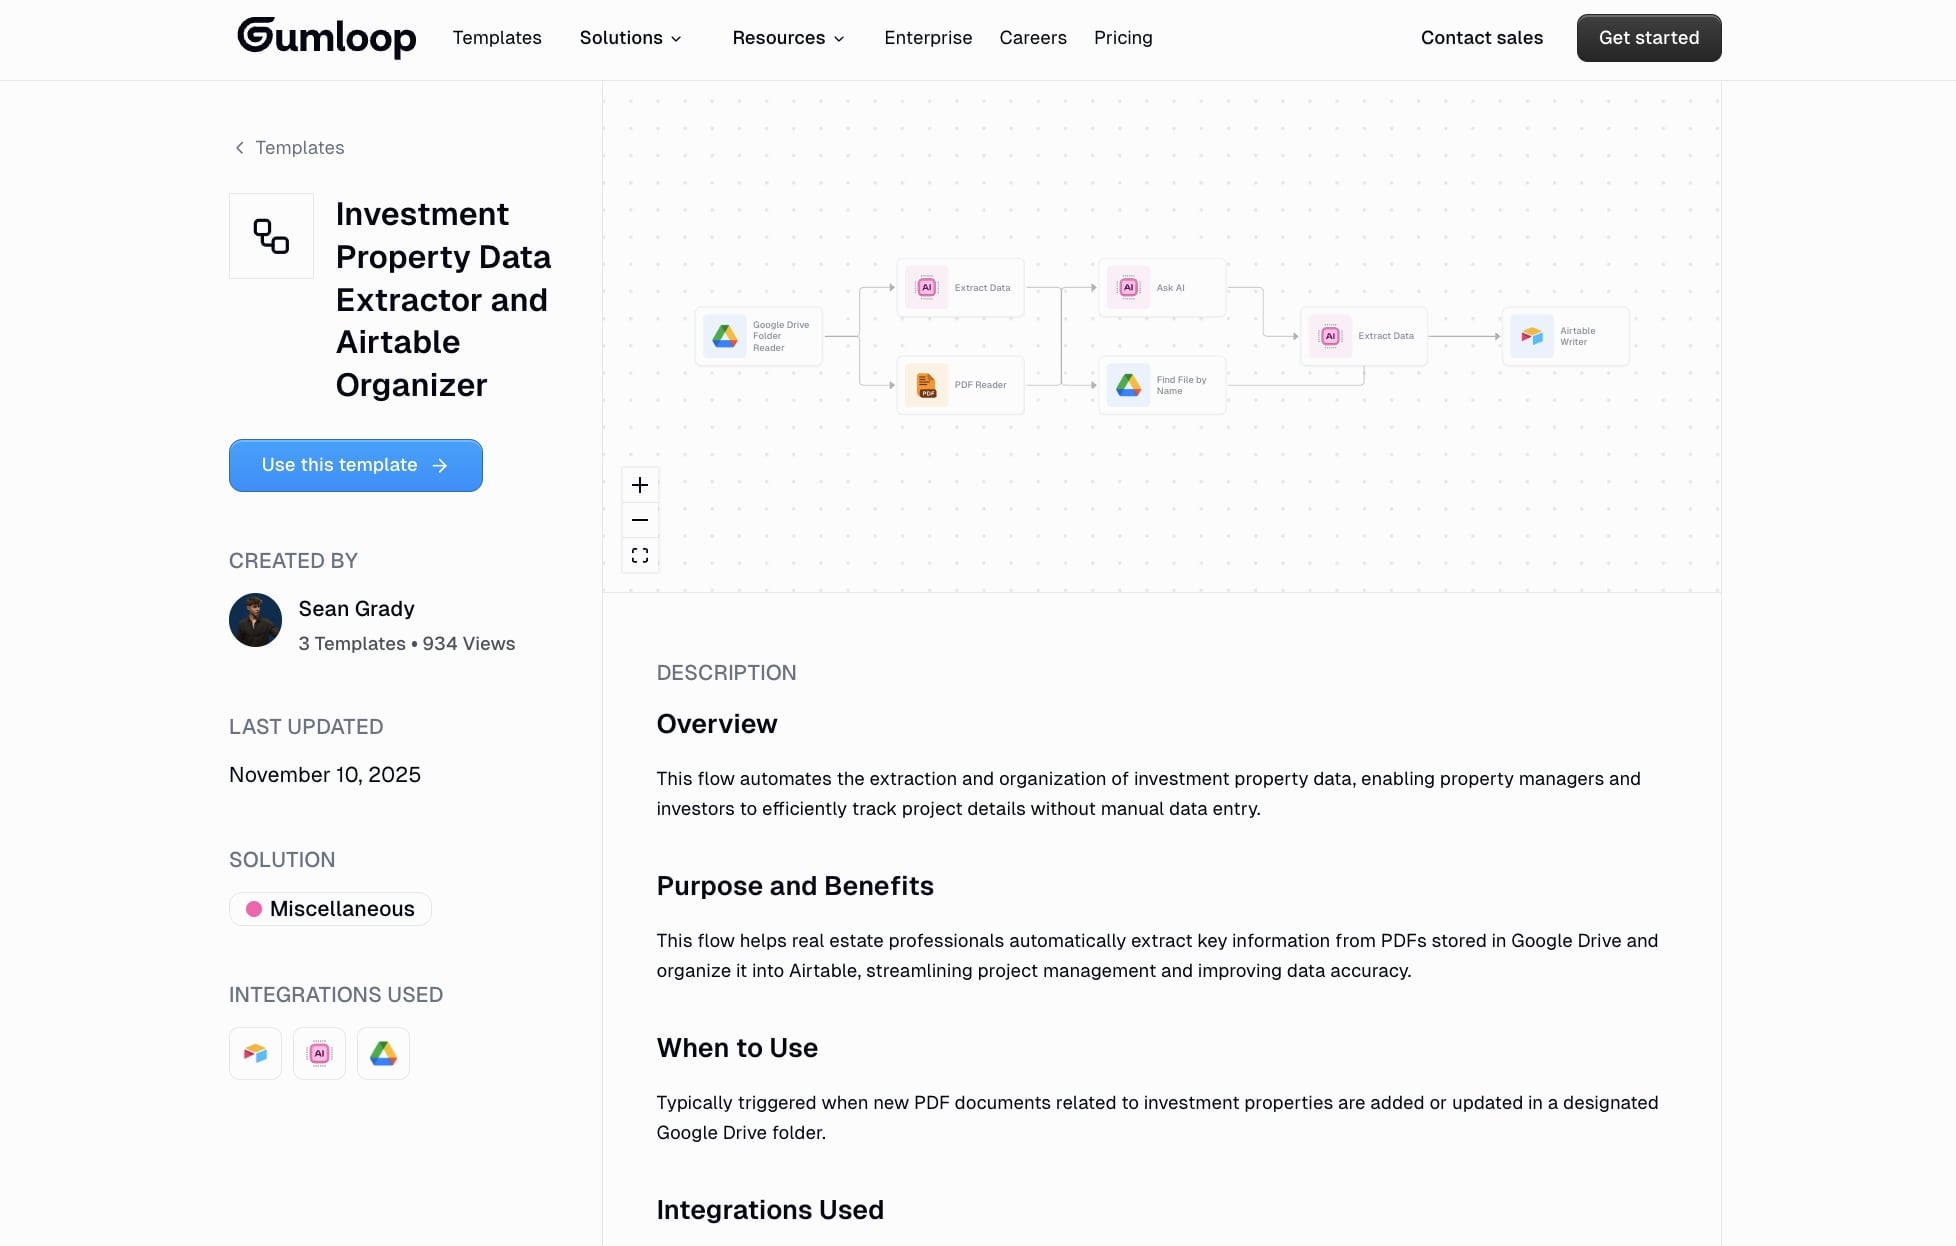Open the Pricing page
The width and height of the screenshot is (1956, 1246).
click(x=1123, y=38)
